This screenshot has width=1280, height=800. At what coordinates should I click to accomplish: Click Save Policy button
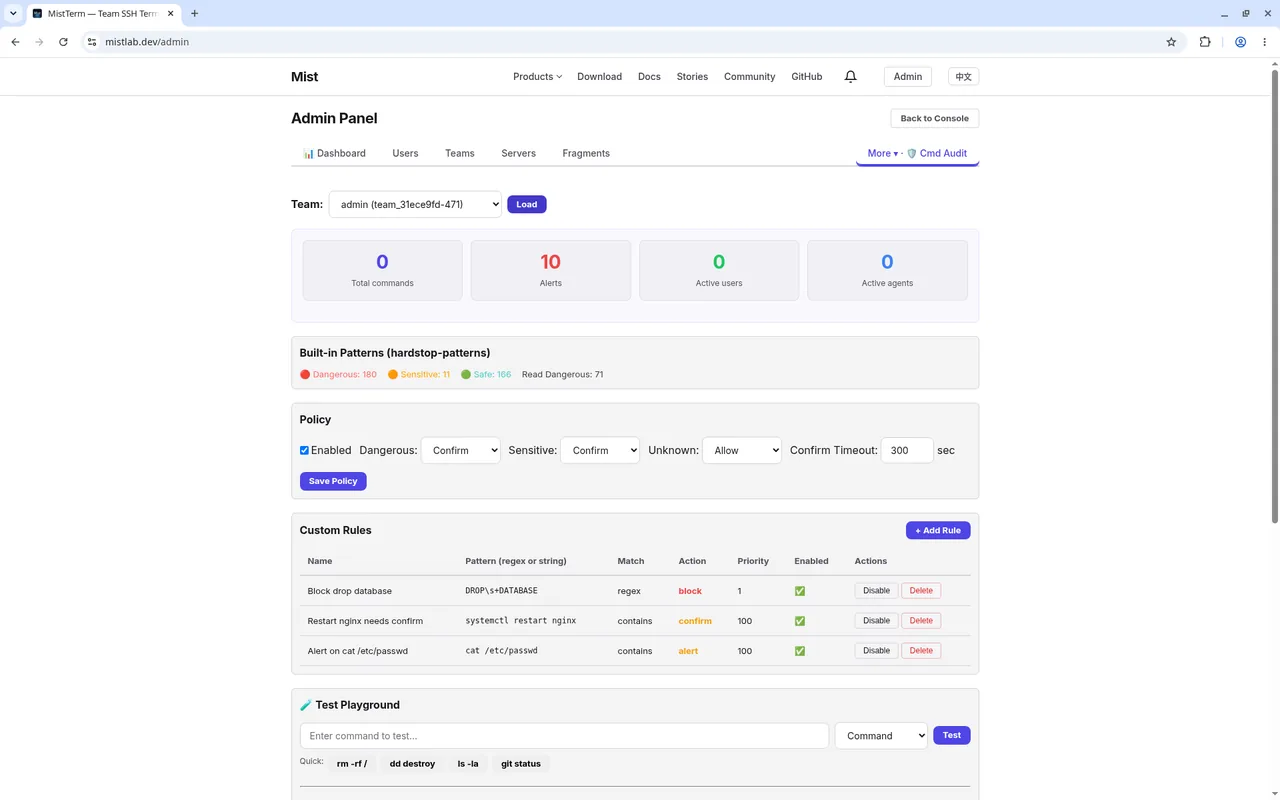(x=333, y=481)
